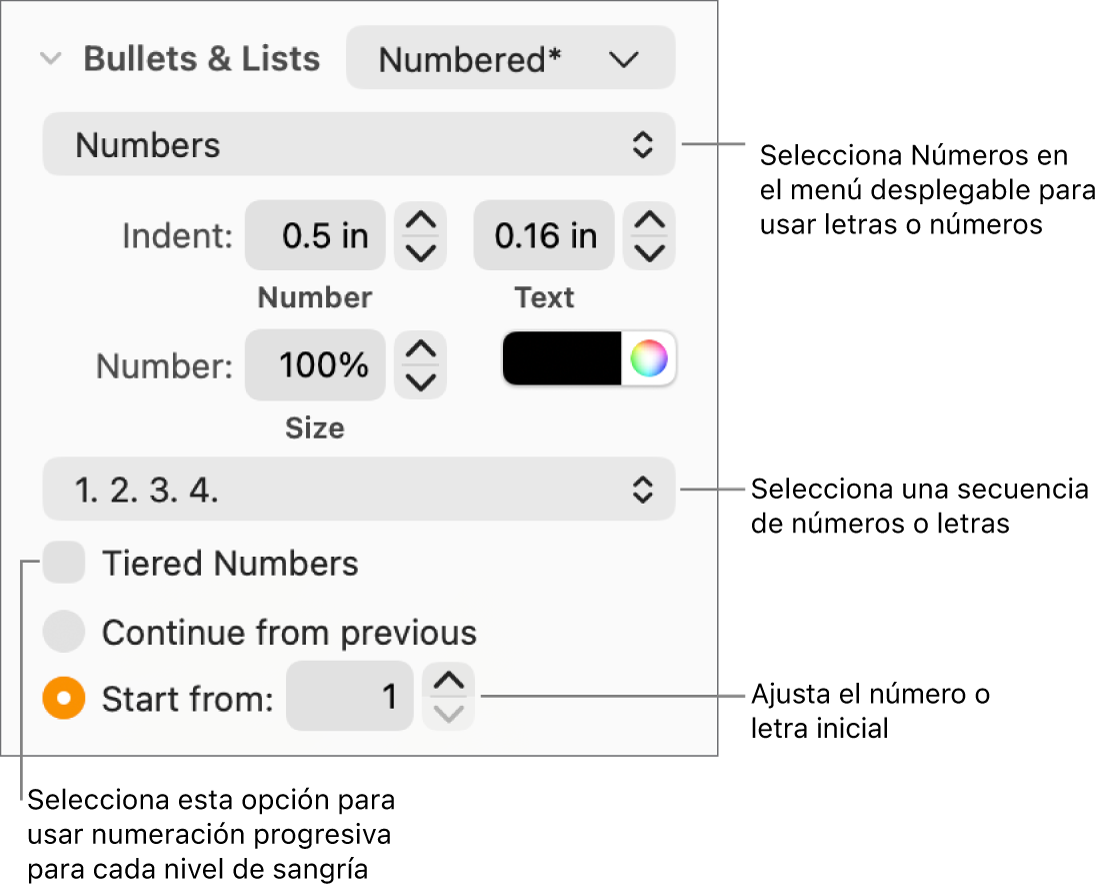1112x894 pixels.
Task: Select the Start from option
Action: [x=63, y=697]
